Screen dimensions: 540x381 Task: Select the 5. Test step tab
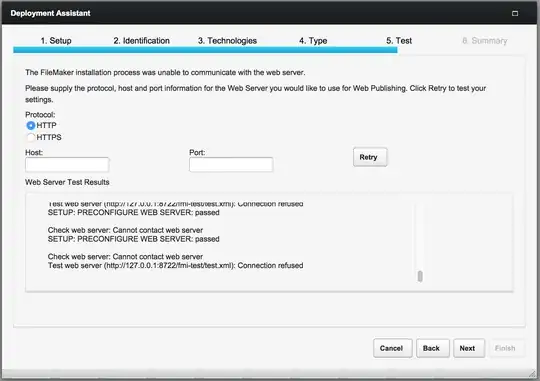coord(399,41)
